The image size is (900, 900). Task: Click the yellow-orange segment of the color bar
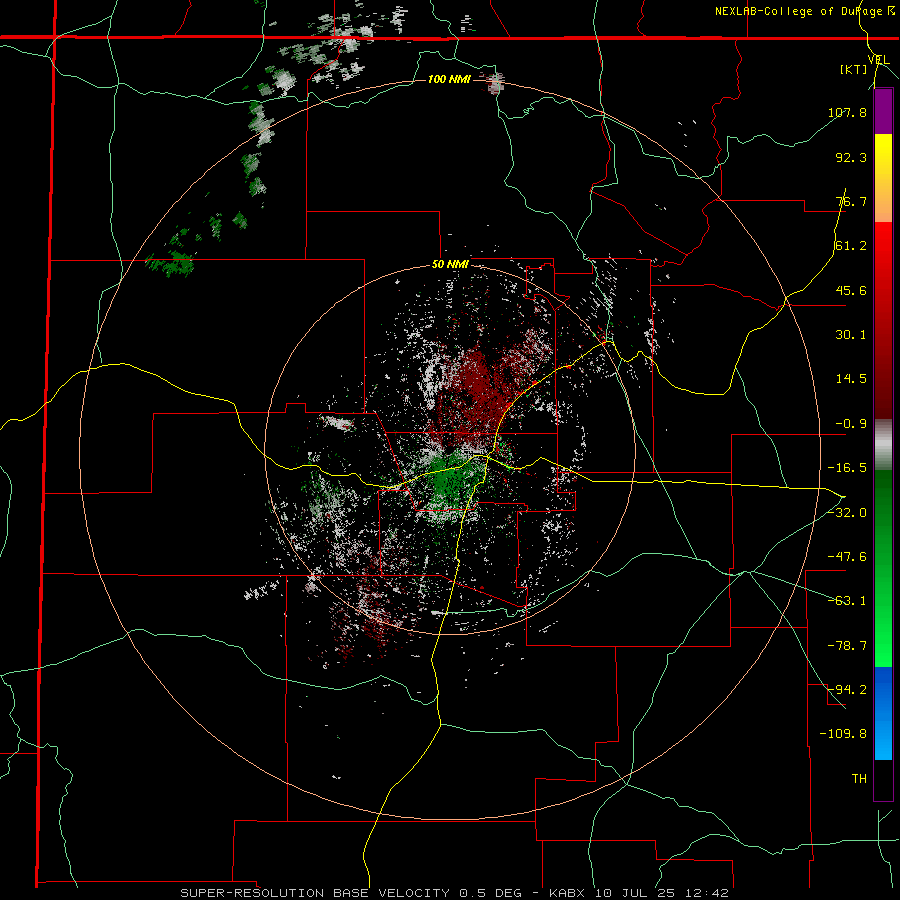883,178
